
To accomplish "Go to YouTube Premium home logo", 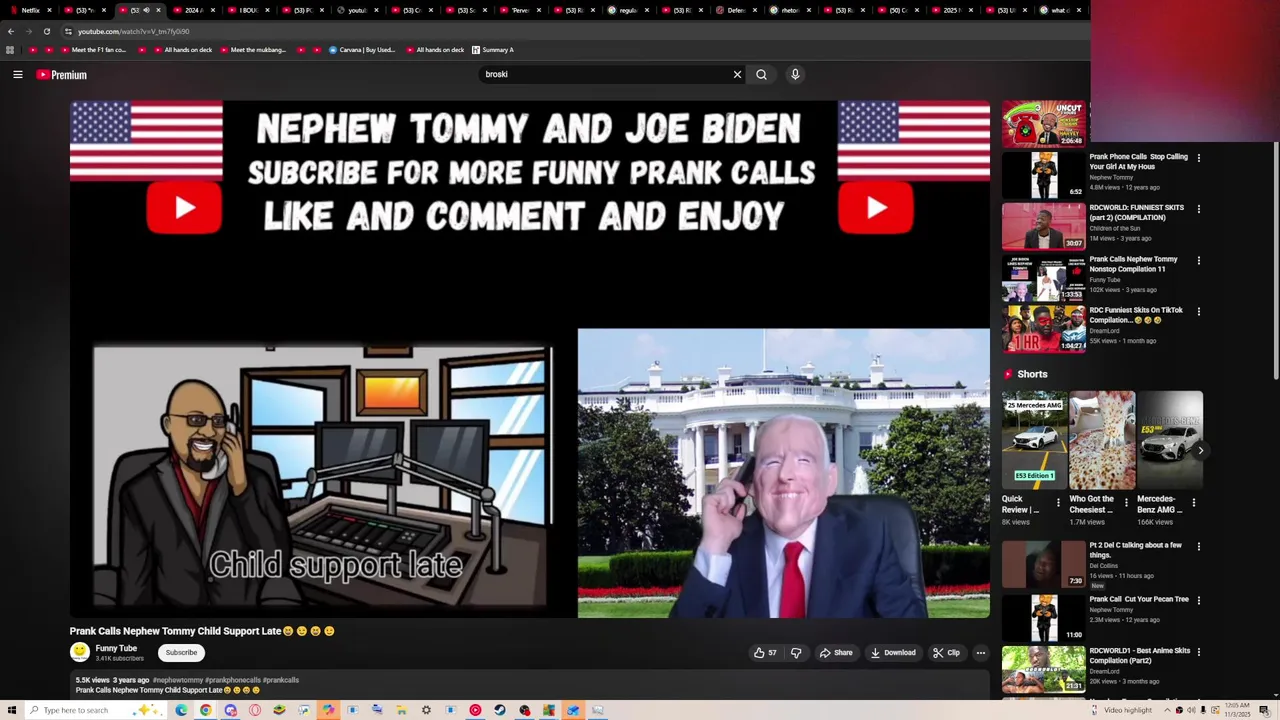I will pyautogui.click(x=62, y=75).
